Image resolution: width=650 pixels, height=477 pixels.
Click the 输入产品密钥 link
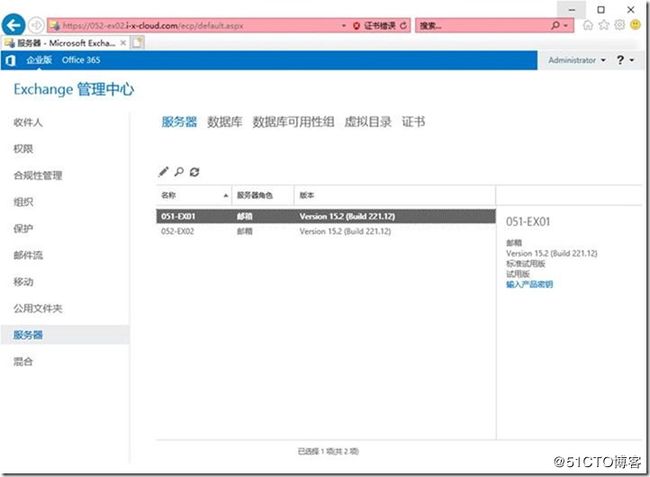[529, 284]
